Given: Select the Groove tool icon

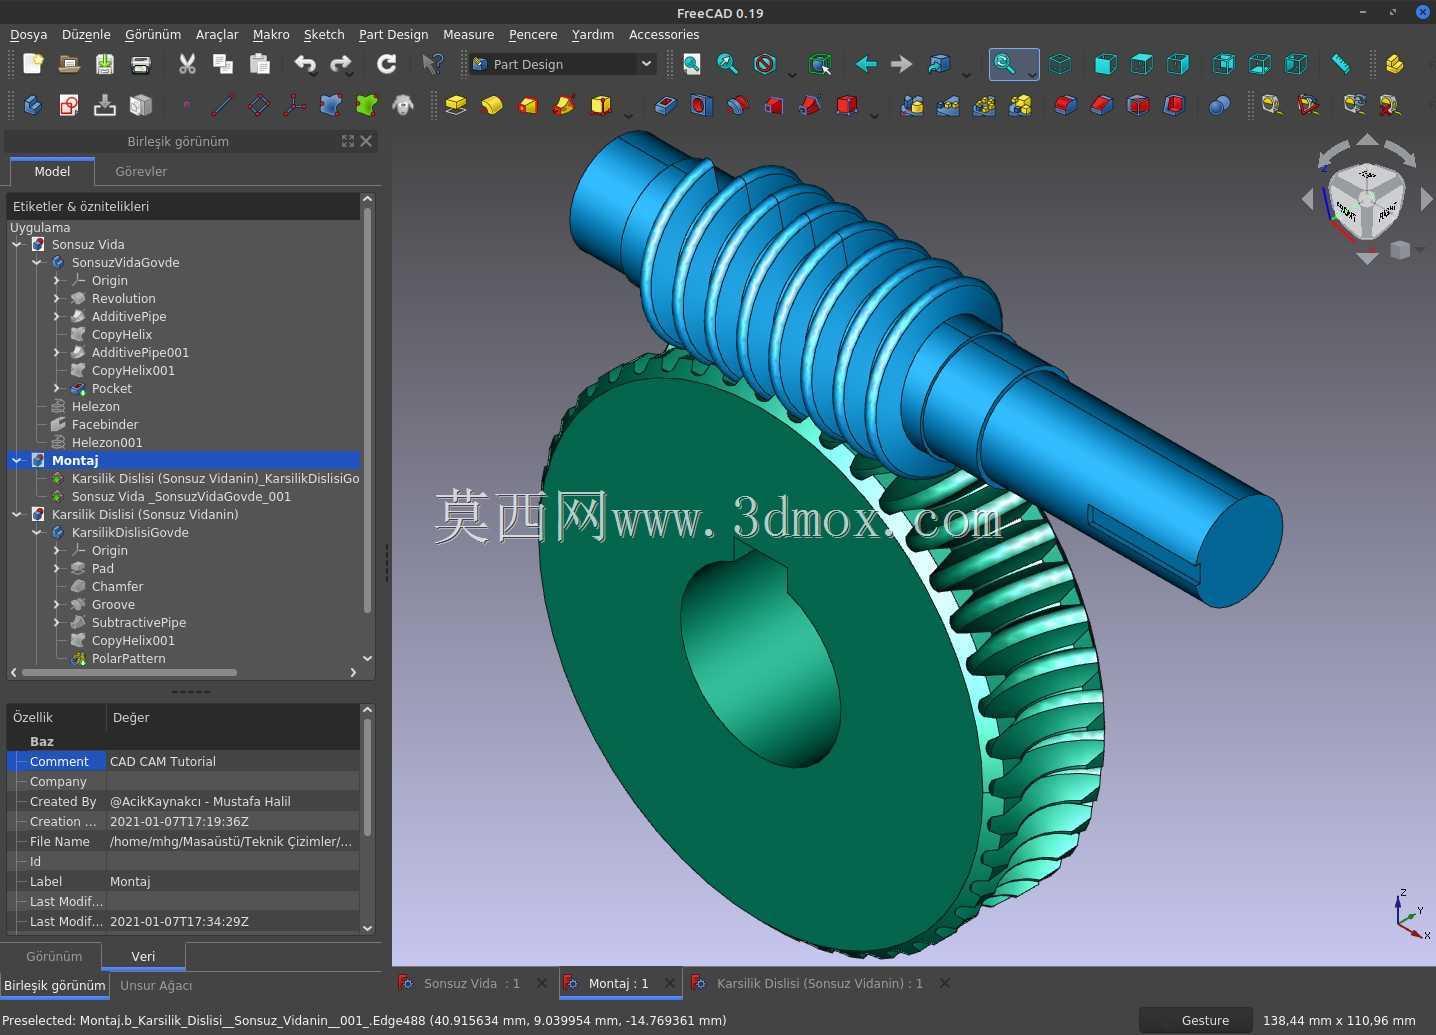Looking at the screenshot, I should 737,105.
